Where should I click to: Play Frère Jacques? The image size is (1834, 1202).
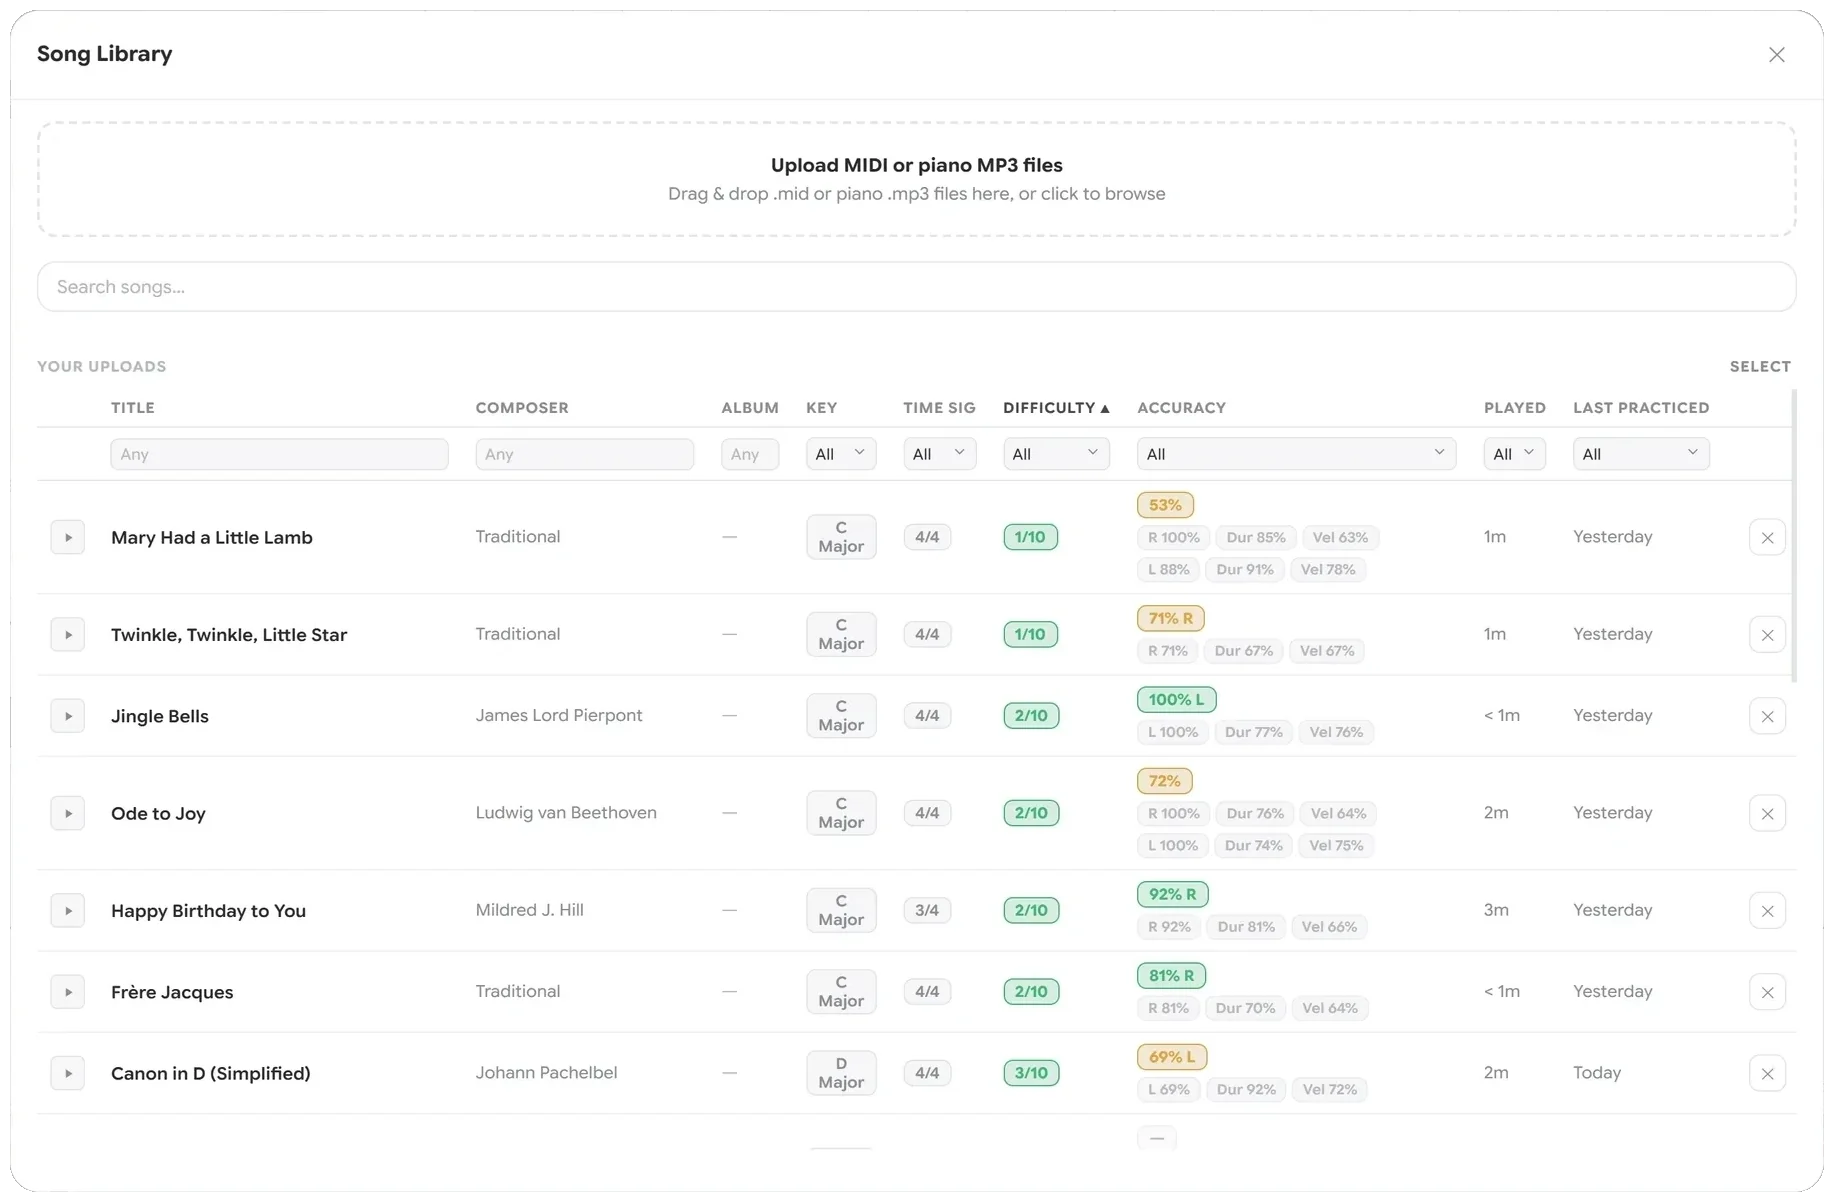coord(68,992)
